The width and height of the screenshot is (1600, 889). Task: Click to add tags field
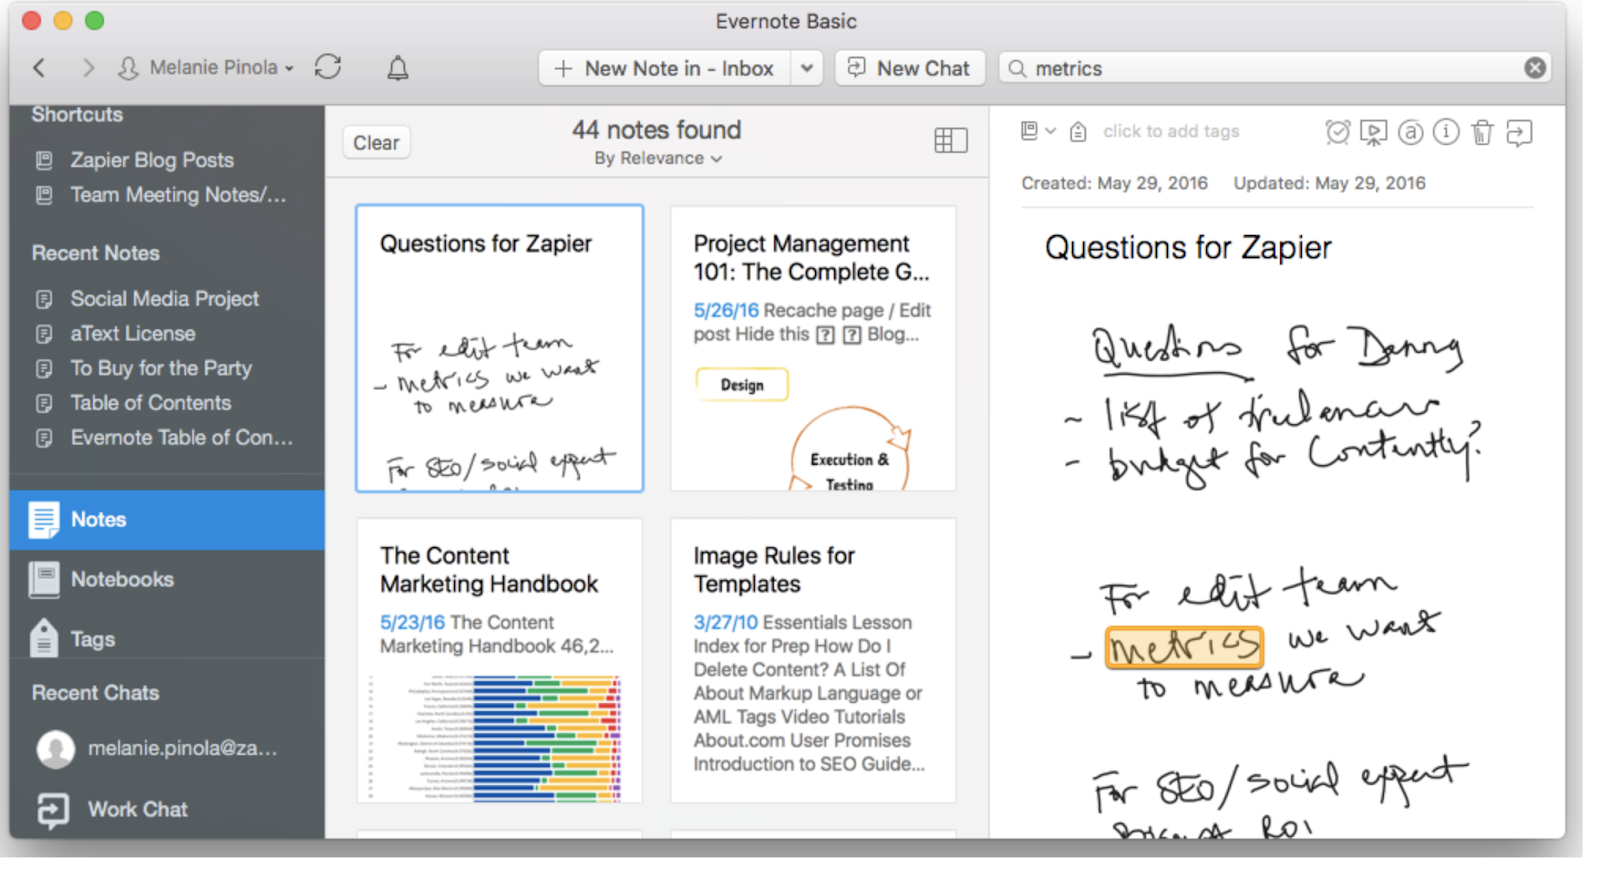coord(1171,131)
